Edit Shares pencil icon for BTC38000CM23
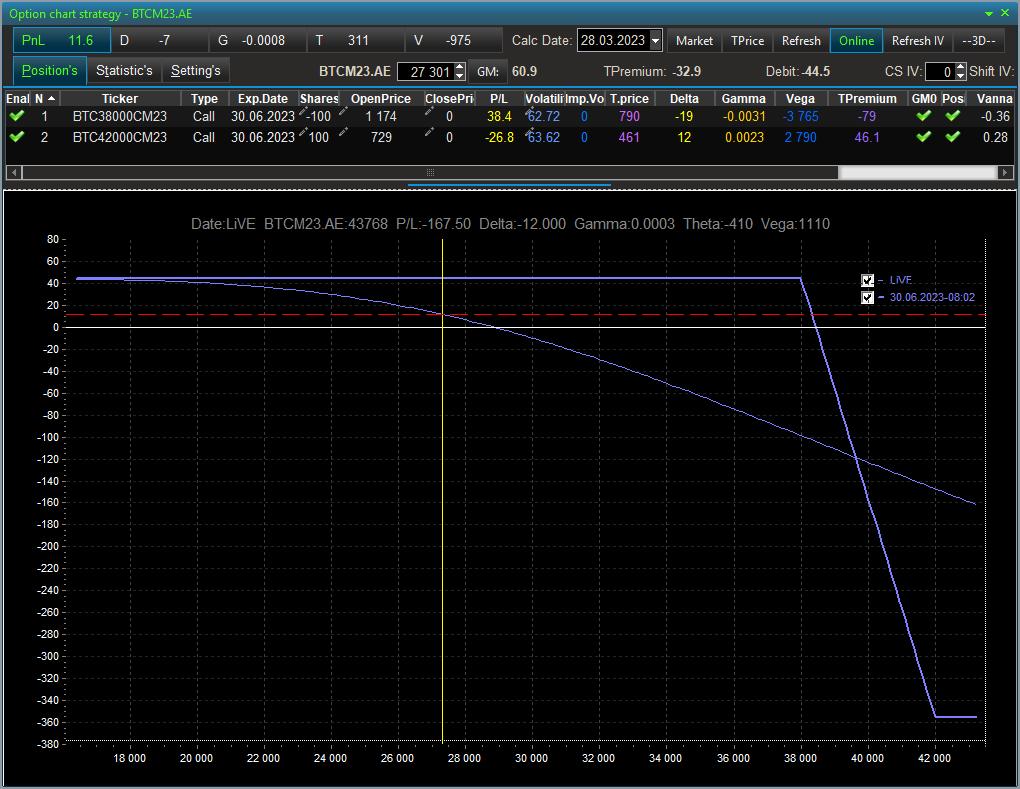Viewport: 1020px width, 789px height. (303, 112)
